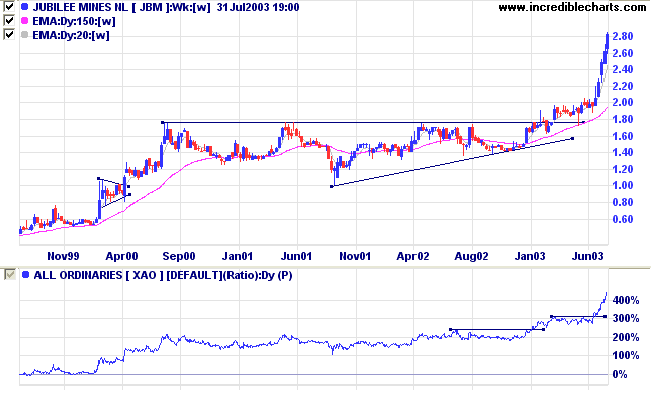The image size is (651, 395).
Task: Click the 2.40 price axis value
Action: click(x=623, y=69)
